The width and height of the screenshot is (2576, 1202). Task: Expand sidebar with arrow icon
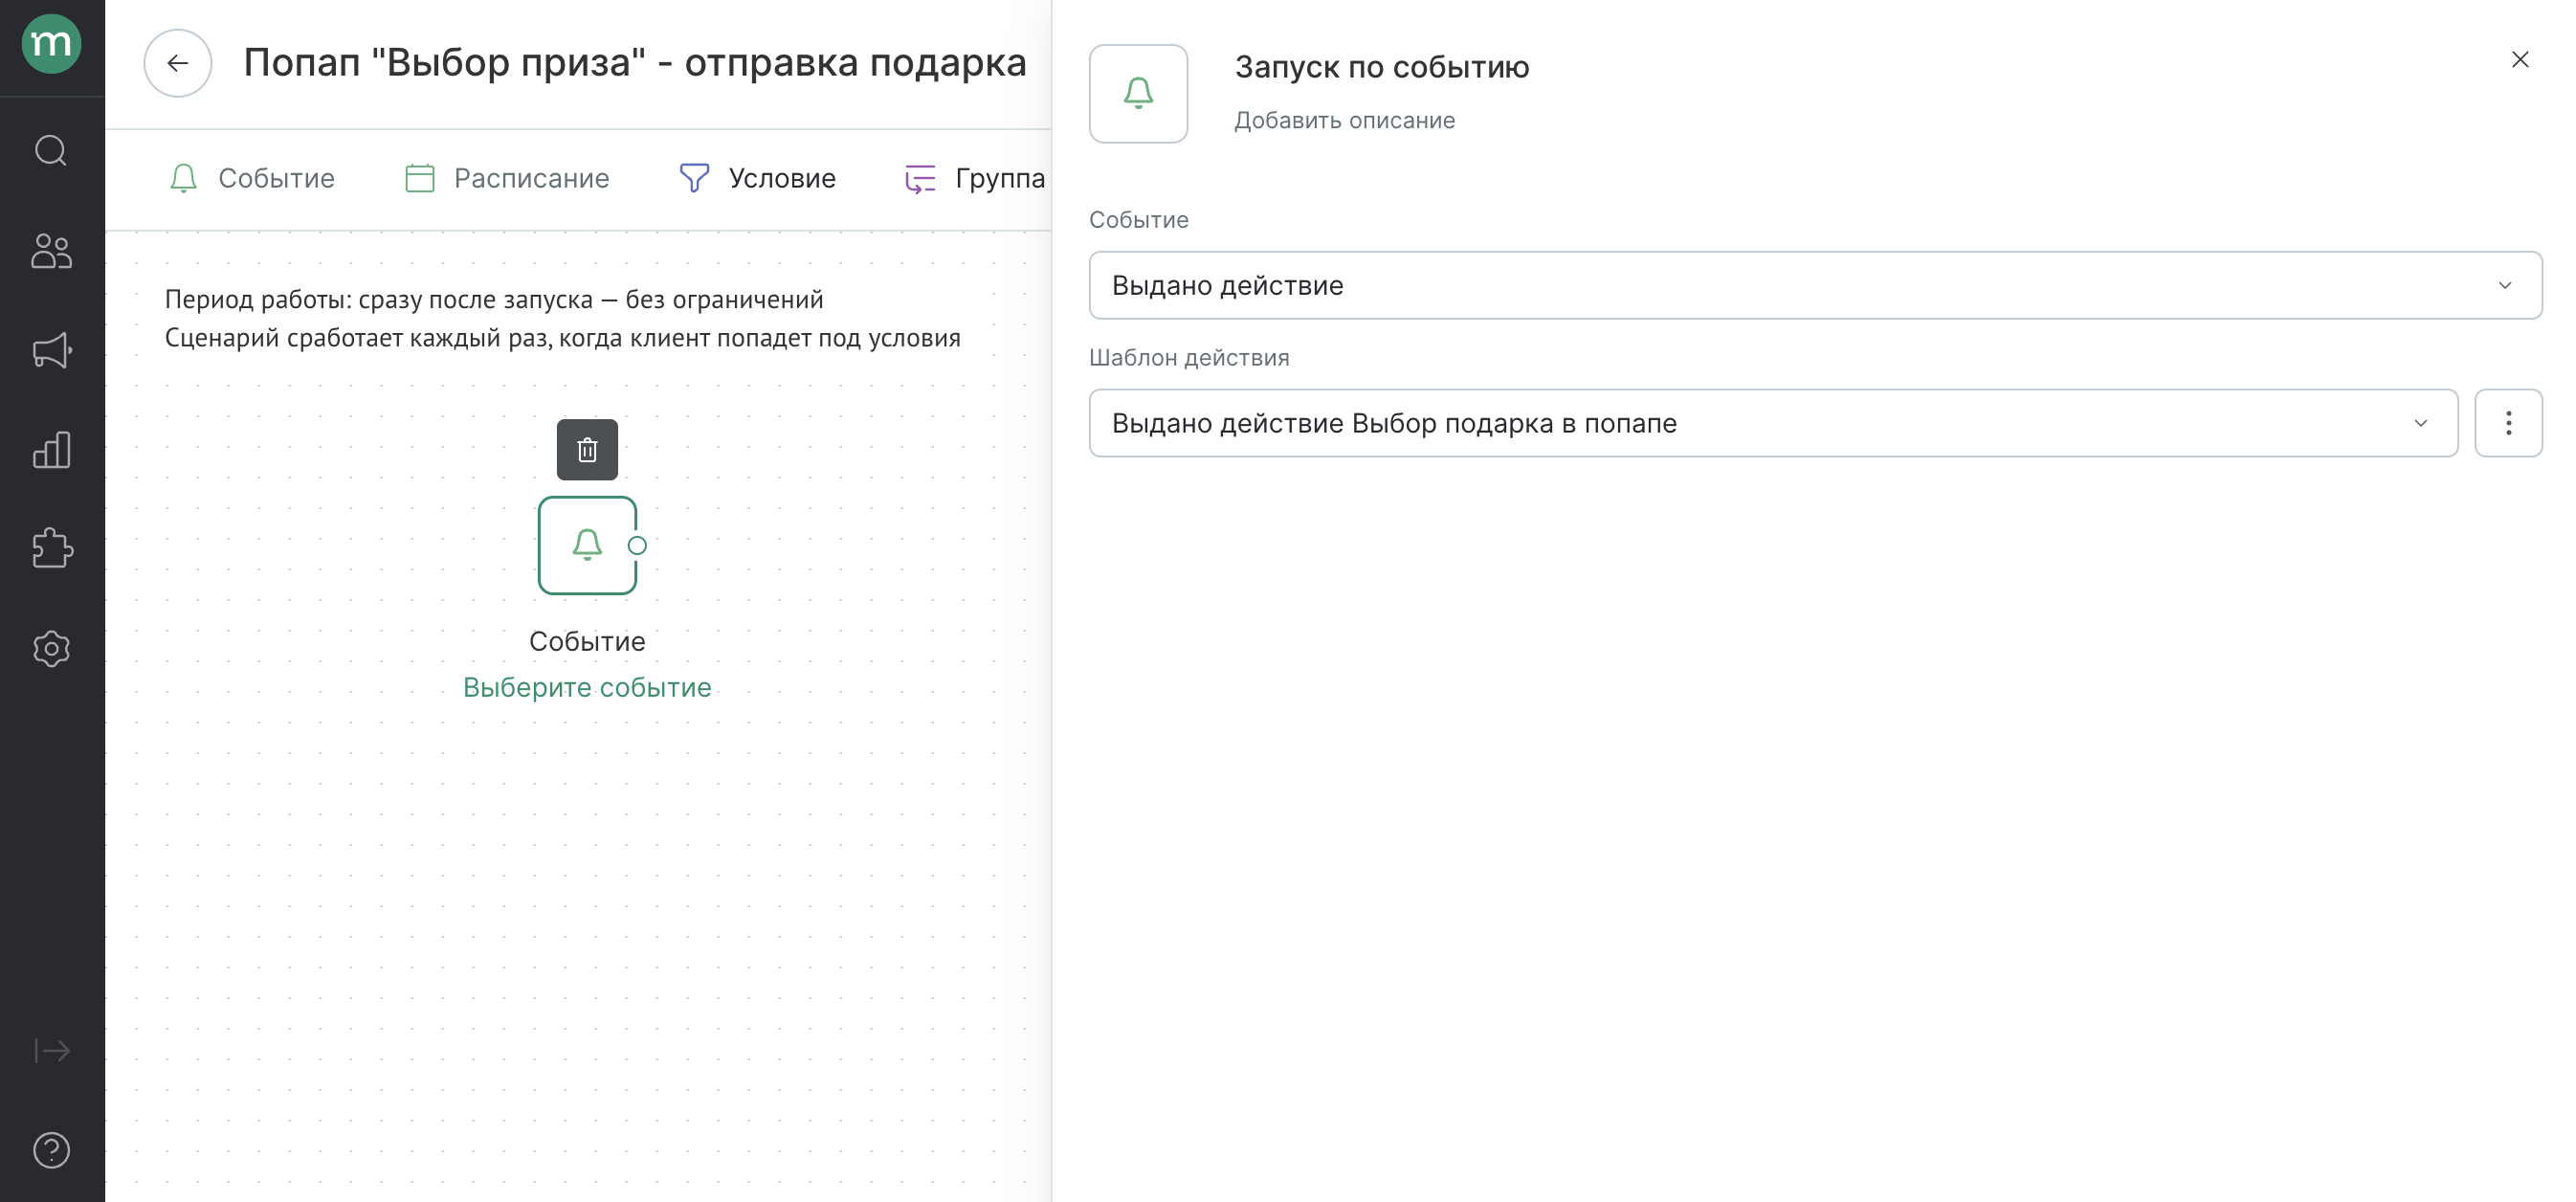(x=51, y=1051)
